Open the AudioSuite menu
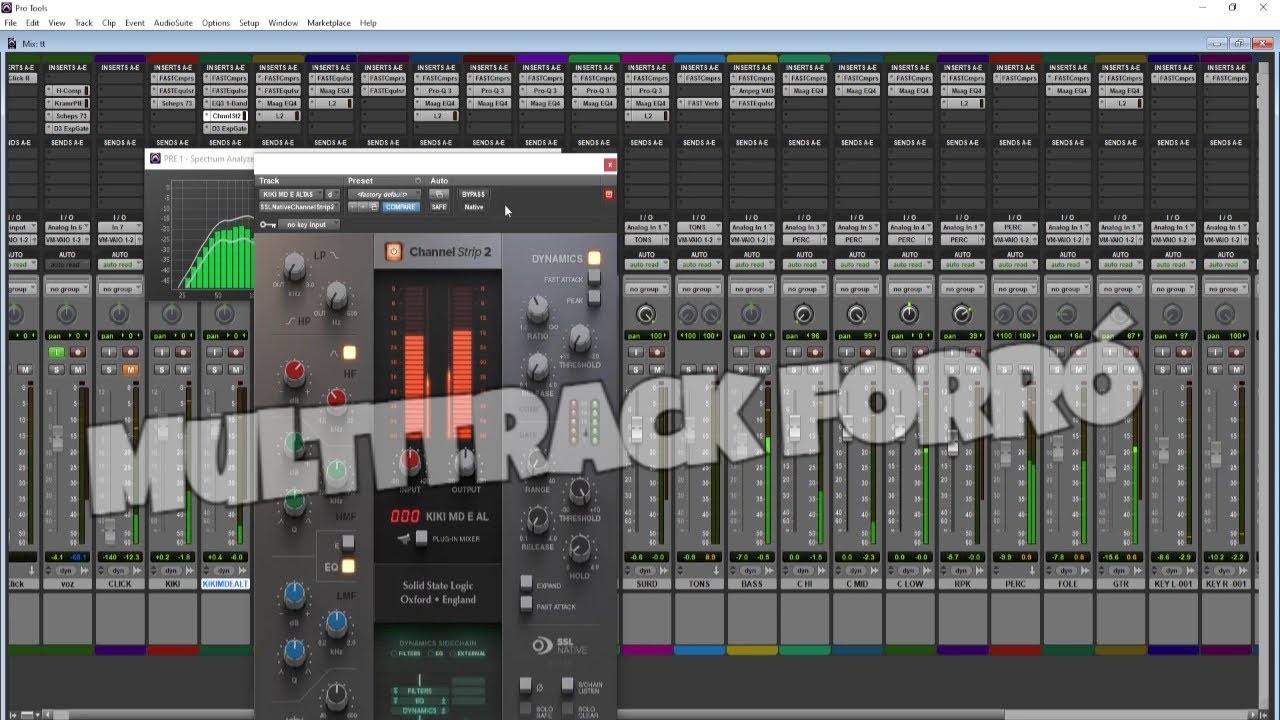The image size is (1280, 720). point(173,23)
